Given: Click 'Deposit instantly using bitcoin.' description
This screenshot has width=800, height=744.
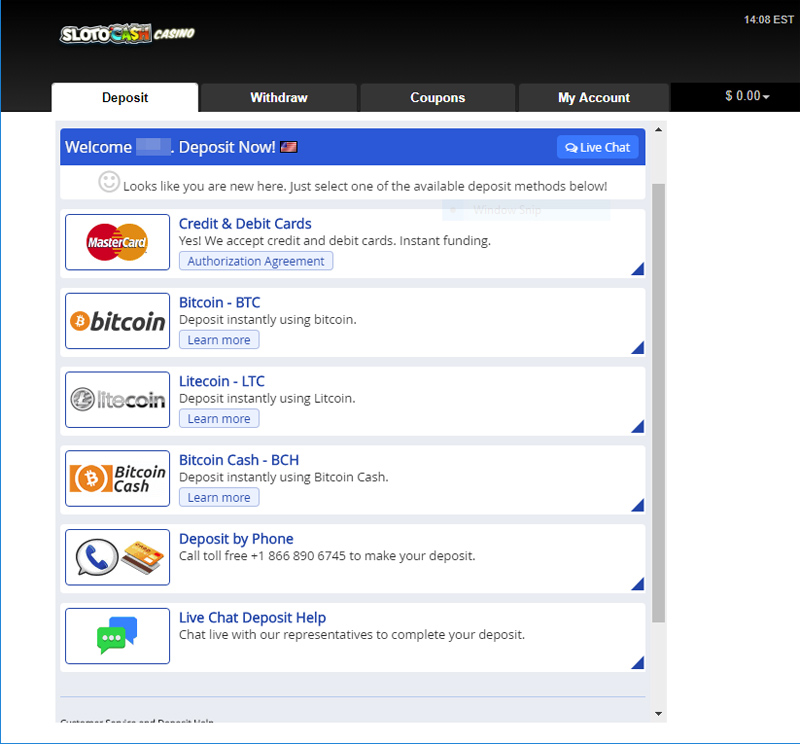Looking at the screenshot, I should point(267,319).
